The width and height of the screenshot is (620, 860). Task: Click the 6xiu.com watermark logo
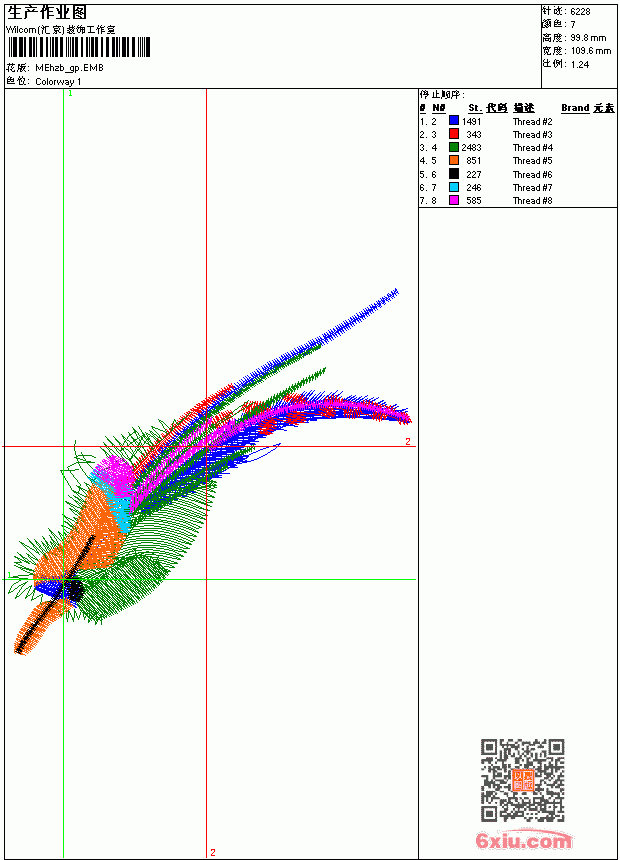[523, 840]
